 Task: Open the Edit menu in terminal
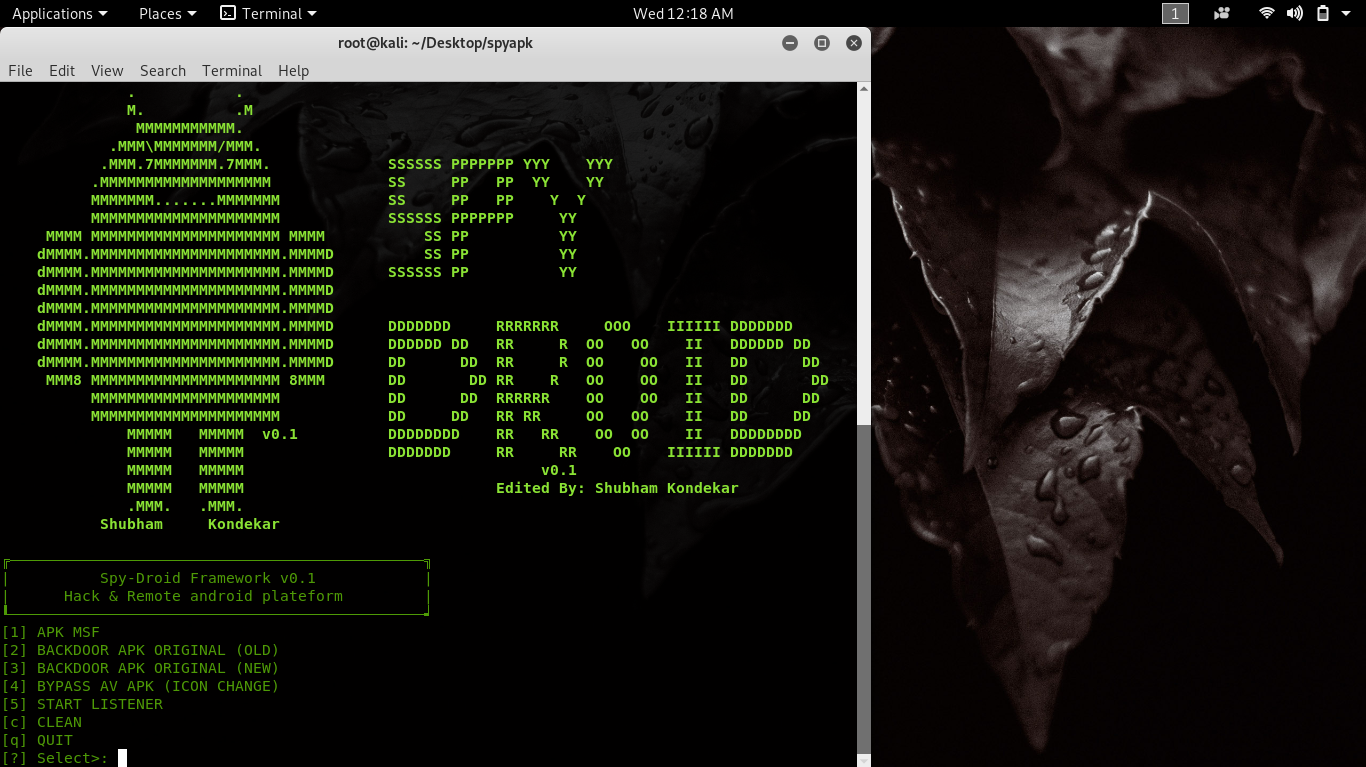62,70
